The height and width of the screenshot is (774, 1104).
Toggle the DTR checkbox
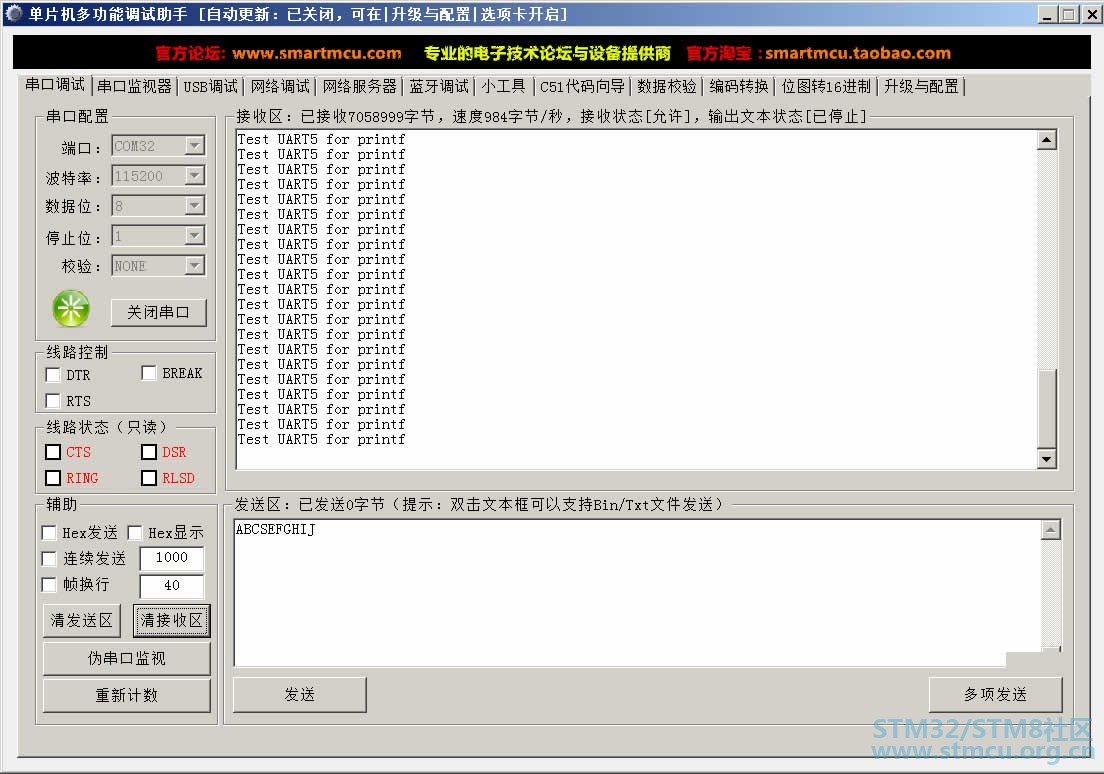point(53,375)
